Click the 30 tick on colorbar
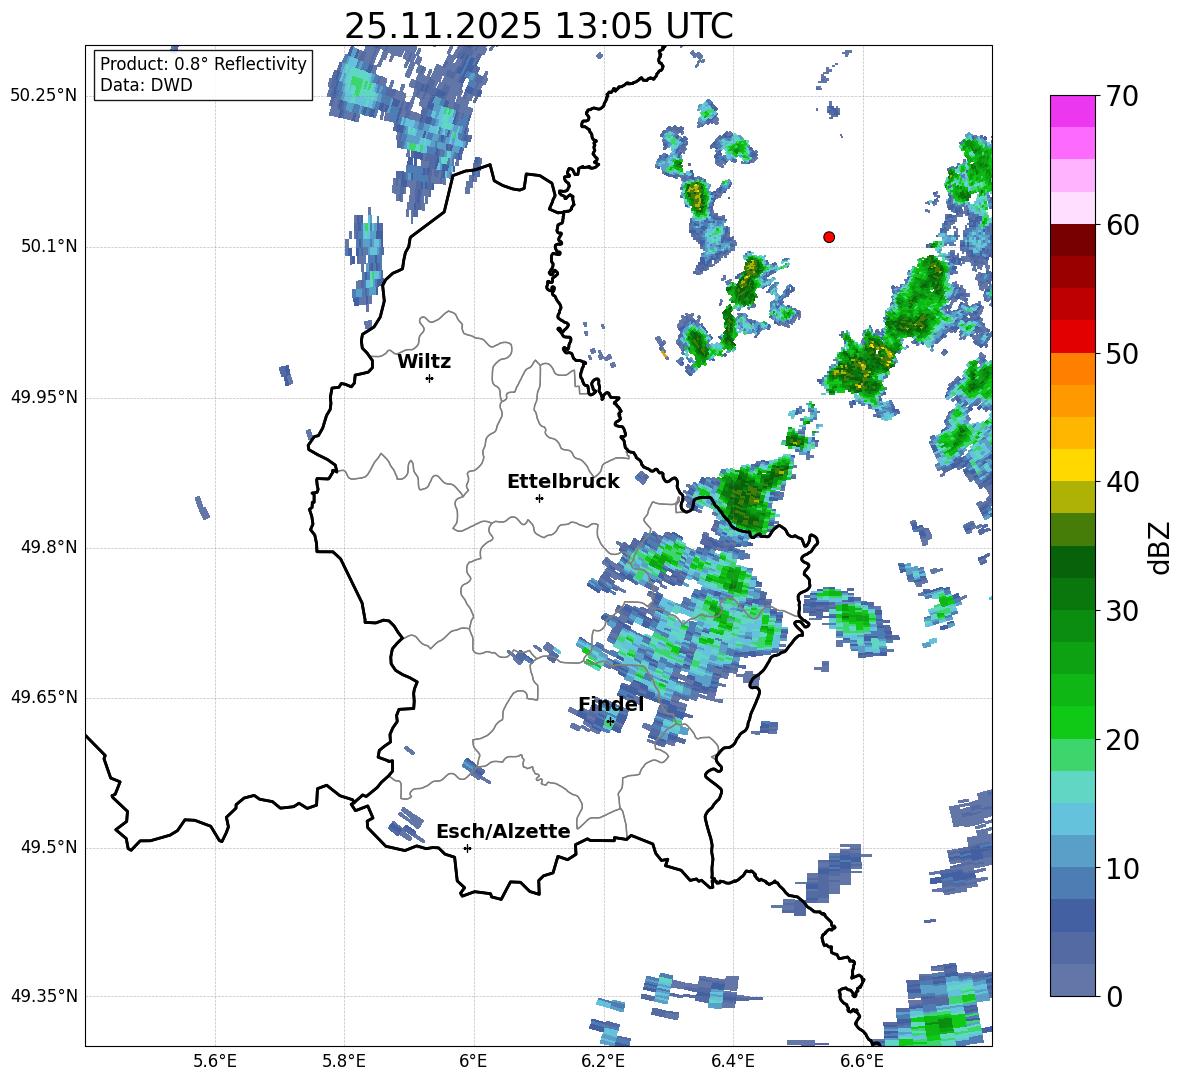This screenshot has width=1184, height=1081. tap(1122, 611)
